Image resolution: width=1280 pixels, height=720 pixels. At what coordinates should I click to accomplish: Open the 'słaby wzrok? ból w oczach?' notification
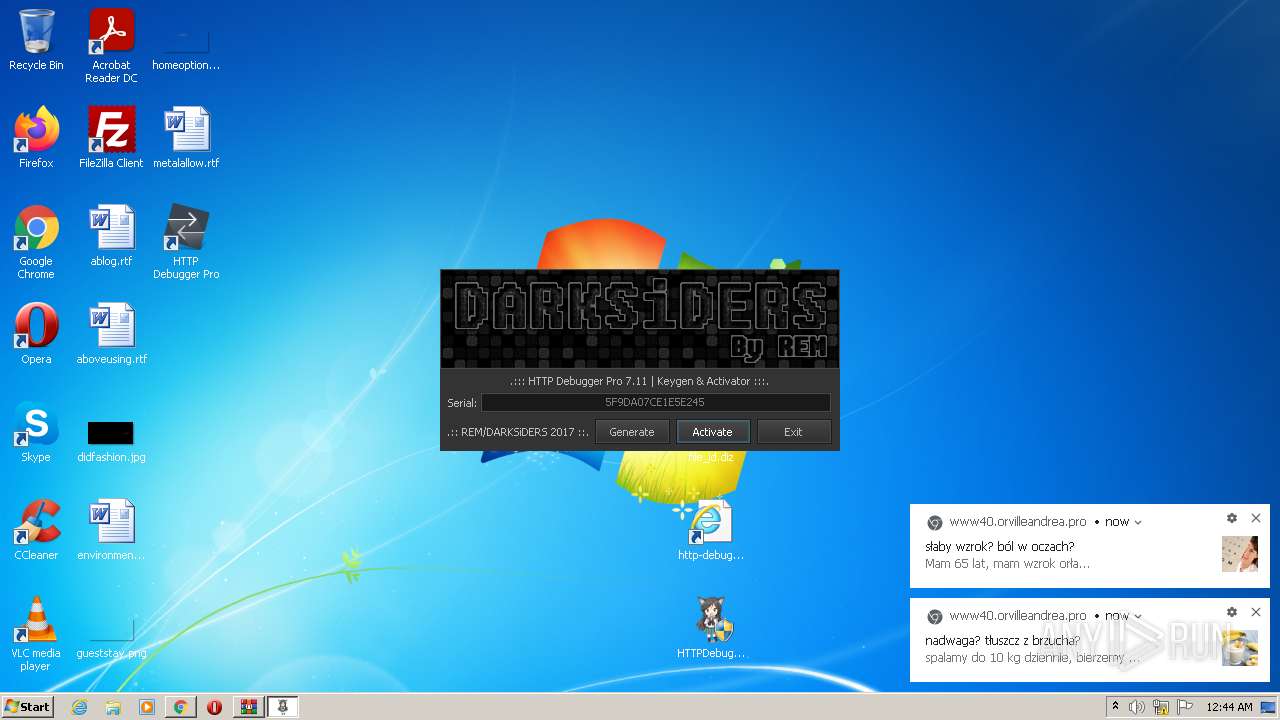point(1090,545)
